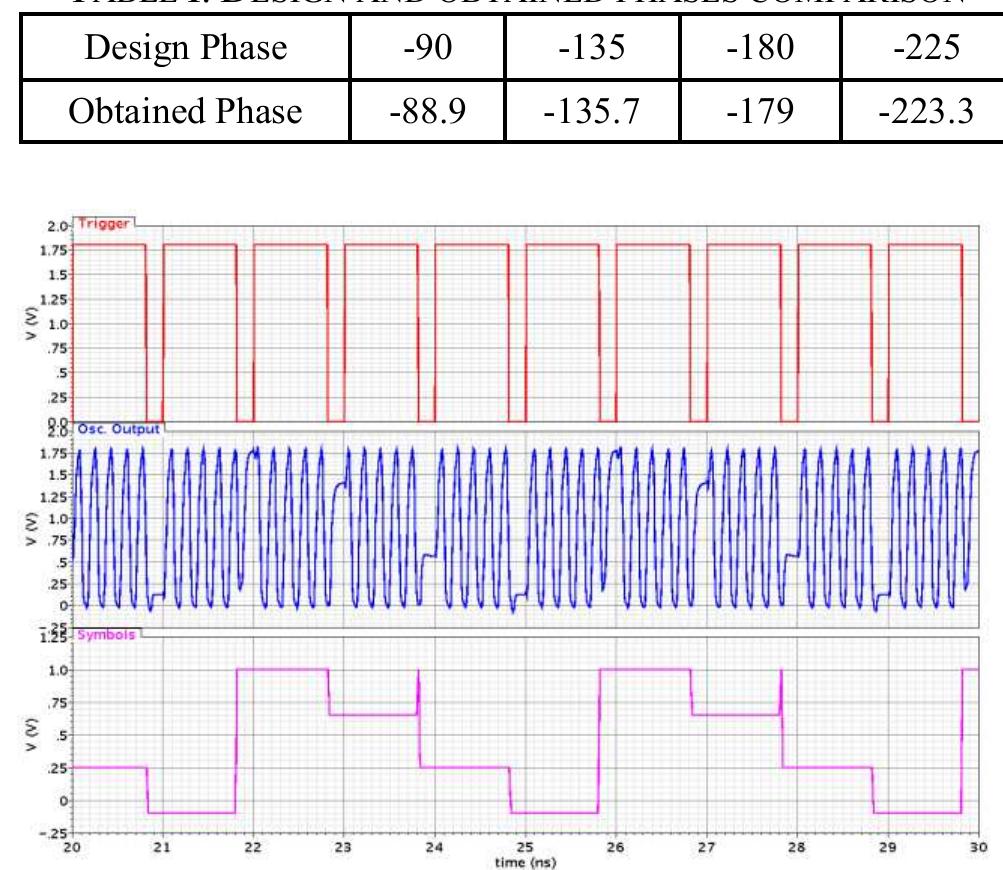Click the Design Phase row header
The image size is (1003, 870).
(x=184, y=49)
